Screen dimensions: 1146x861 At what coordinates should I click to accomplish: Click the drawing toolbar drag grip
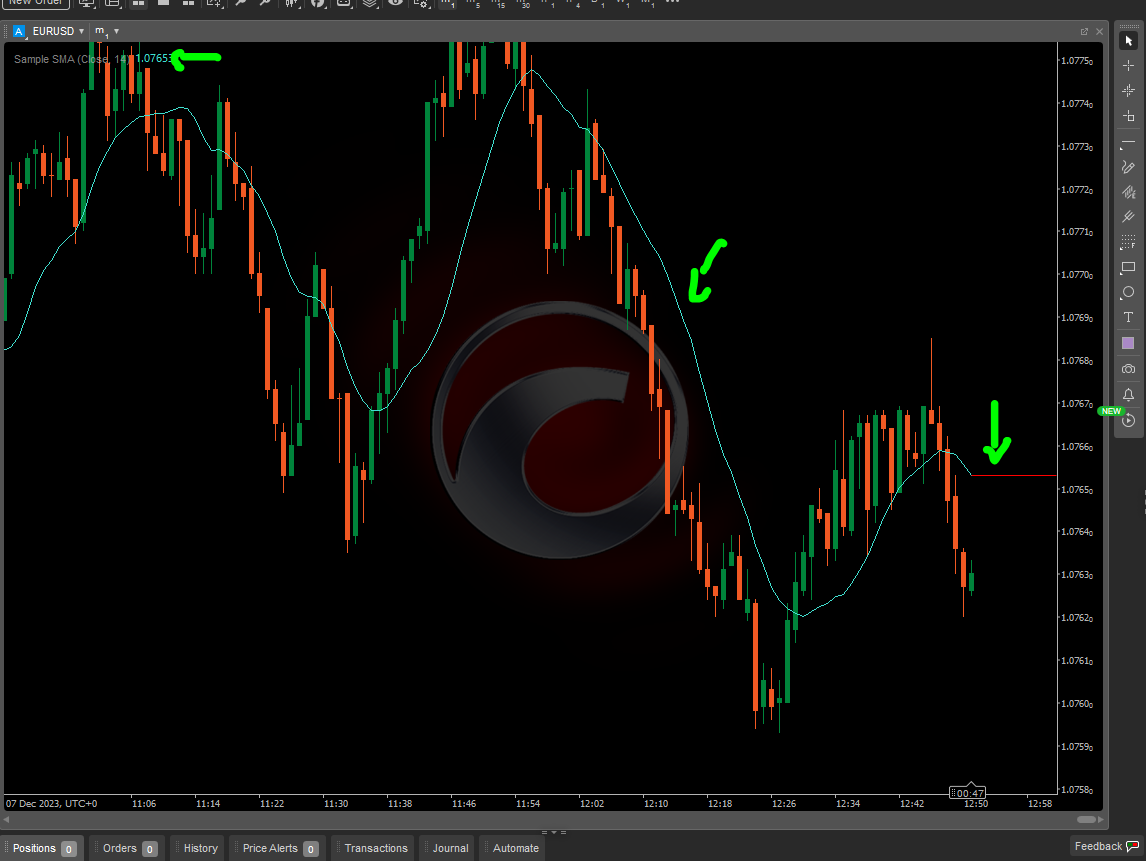coord(1128,26)
